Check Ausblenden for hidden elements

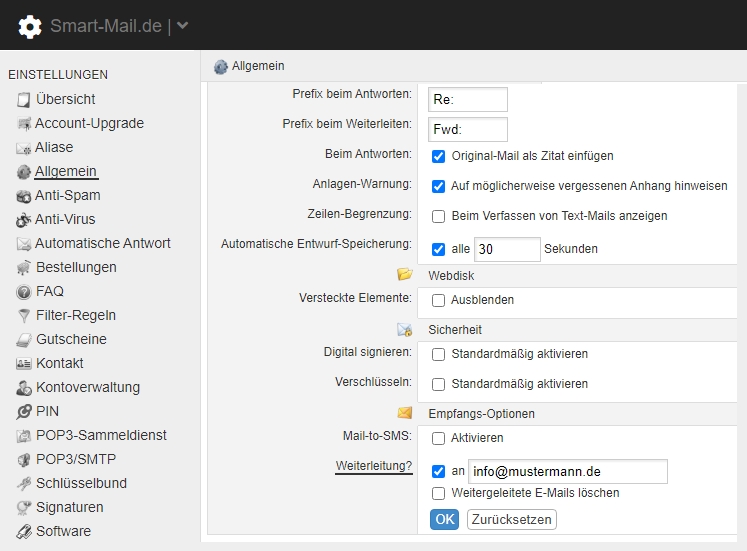[x=438, y=300]
